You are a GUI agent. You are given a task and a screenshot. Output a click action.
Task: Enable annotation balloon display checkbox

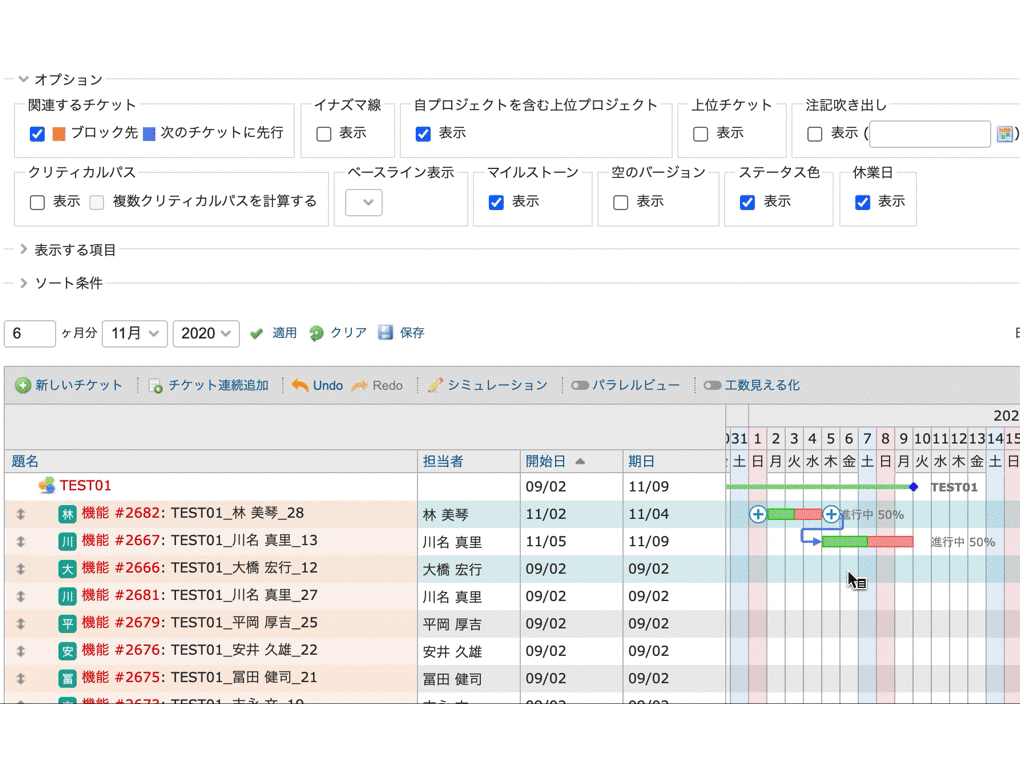[x=814, y=134]
